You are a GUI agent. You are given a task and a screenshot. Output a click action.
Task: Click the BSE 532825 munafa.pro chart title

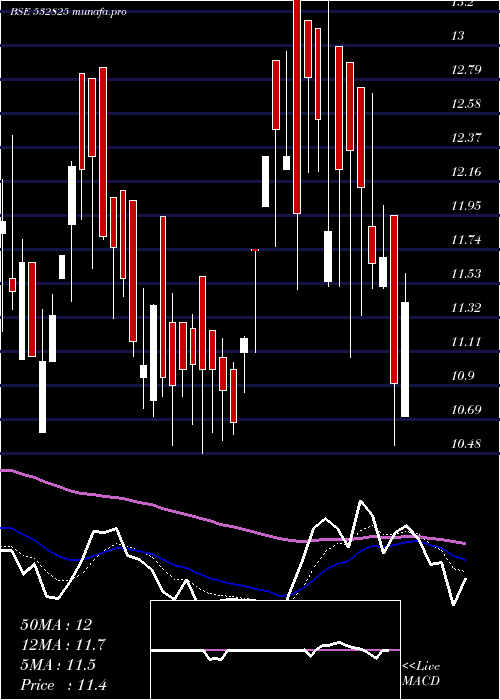(x=68, y=12)
